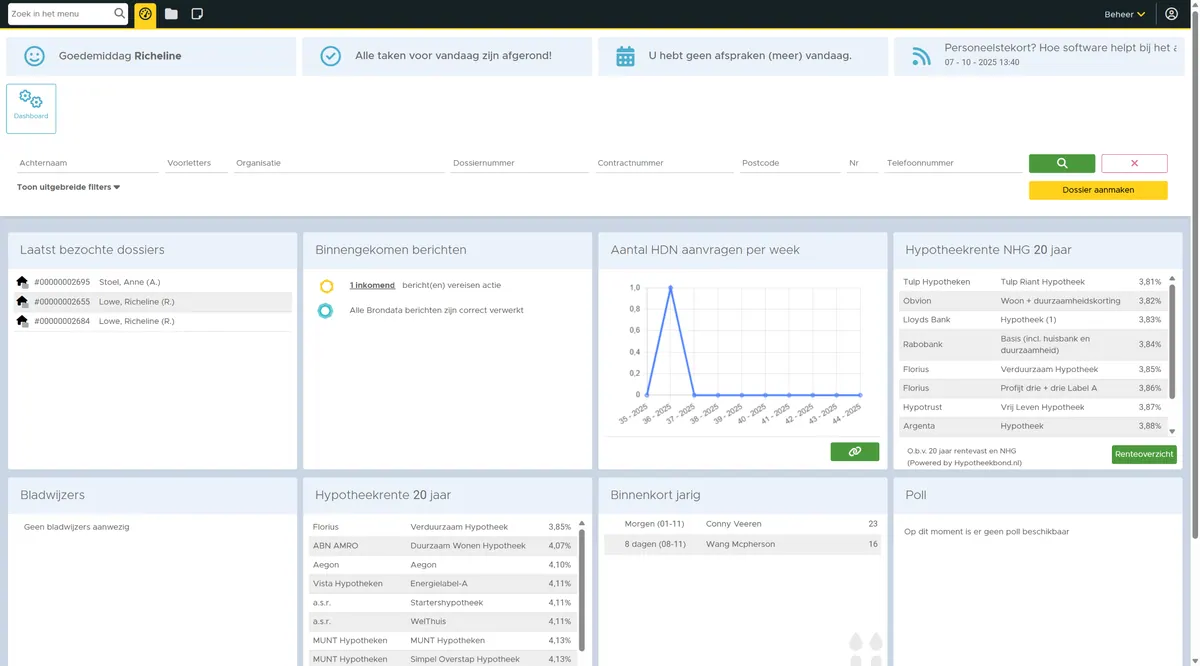Click the Dossiernummer input field

click(x=520, y=163)
